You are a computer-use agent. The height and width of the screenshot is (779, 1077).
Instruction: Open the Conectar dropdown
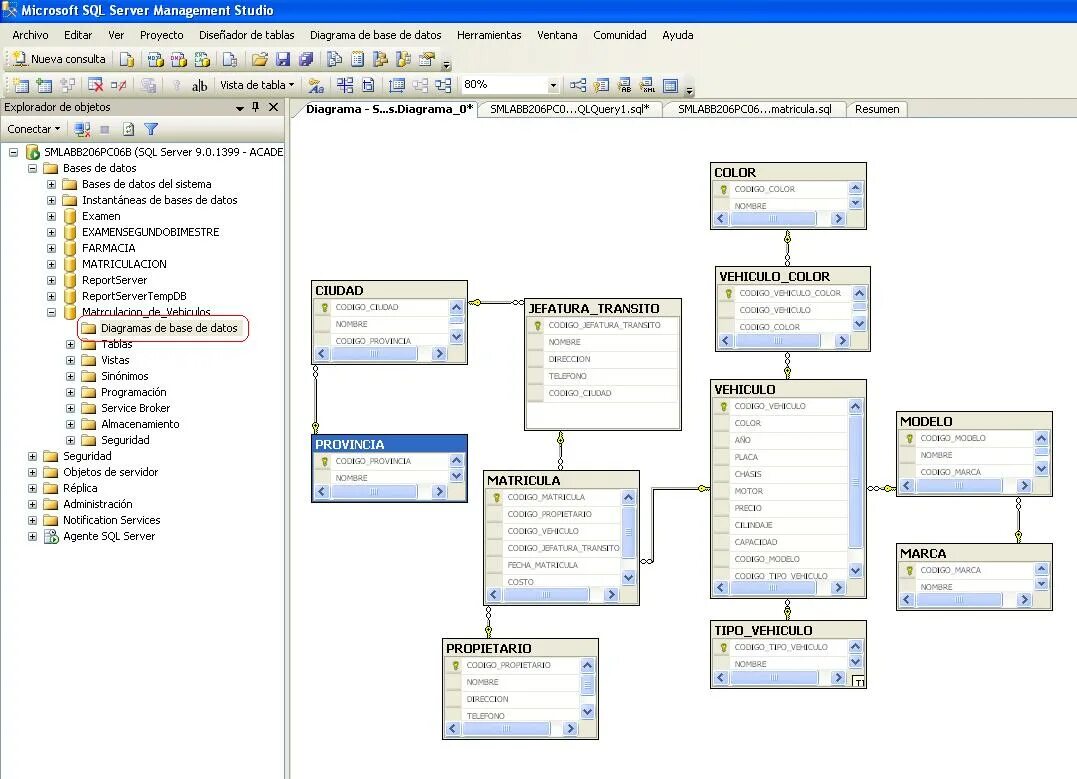coord(34,129)
